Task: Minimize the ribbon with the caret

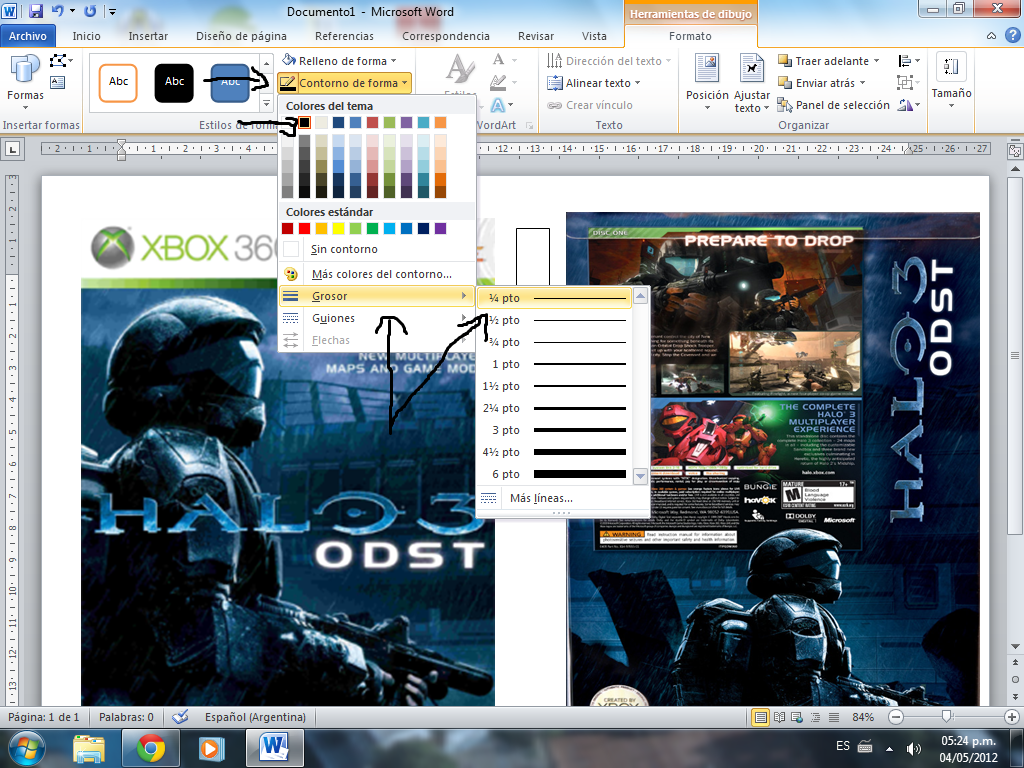Action: click(992, 36)
